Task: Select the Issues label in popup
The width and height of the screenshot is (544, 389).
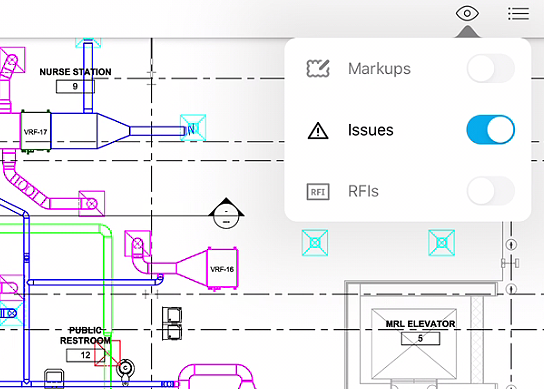Action: 371,130
